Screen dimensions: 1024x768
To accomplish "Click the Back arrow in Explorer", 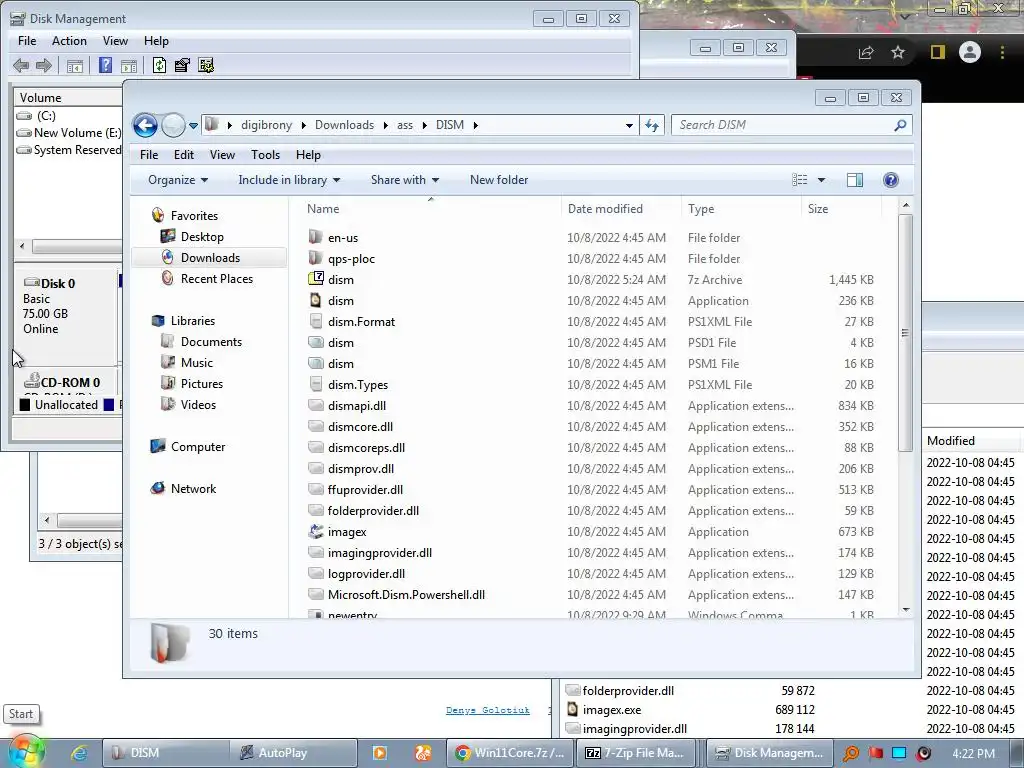I will [x=145, y=125].
